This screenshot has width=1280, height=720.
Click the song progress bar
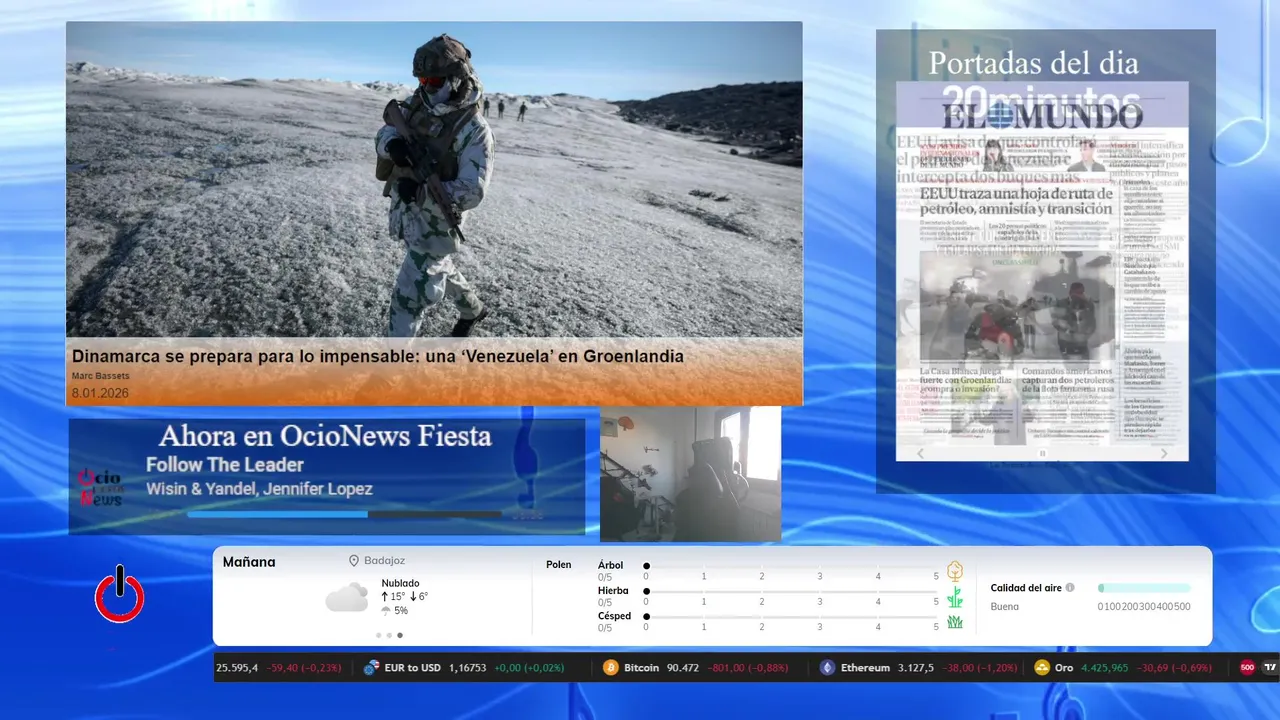click(345, 514)
